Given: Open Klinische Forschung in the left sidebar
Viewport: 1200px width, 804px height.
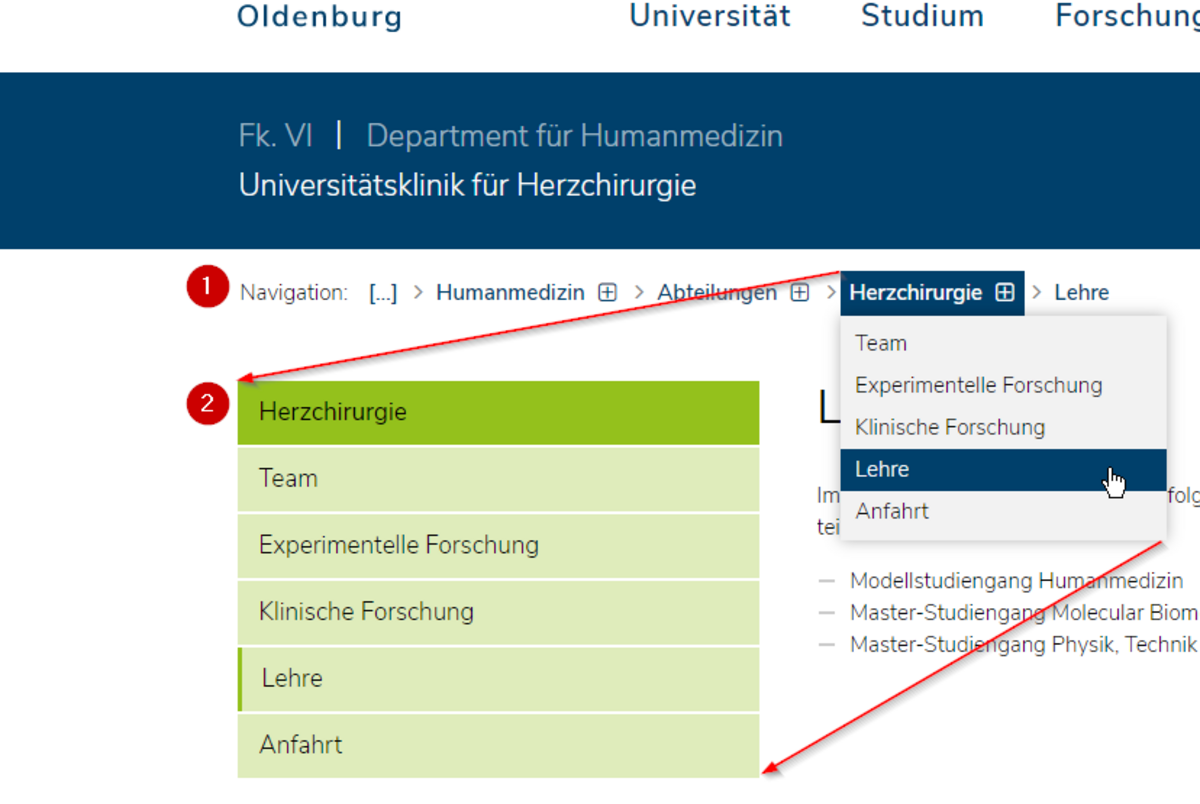Looking at the screenshot, I should tap(498, 612).
